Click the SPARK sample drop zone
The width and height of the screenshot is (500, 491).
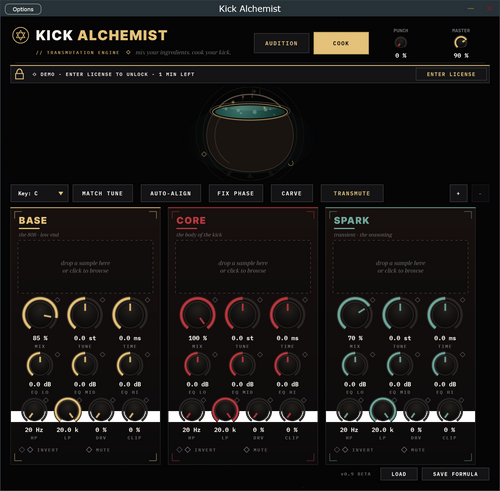[400, 267]
